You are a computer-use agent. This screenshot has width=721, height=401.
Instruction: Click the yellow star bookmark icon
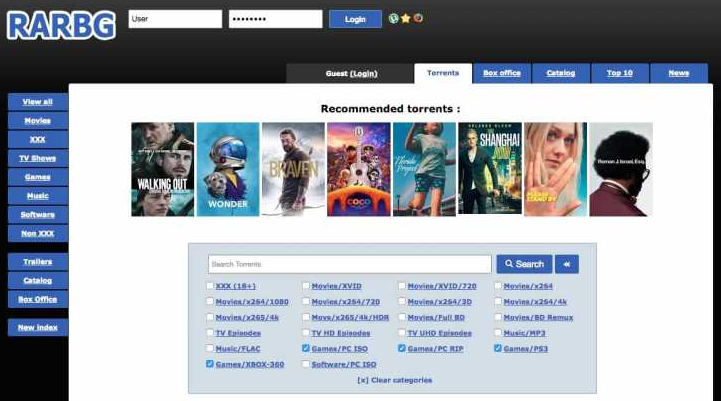(x=406, y=18)
